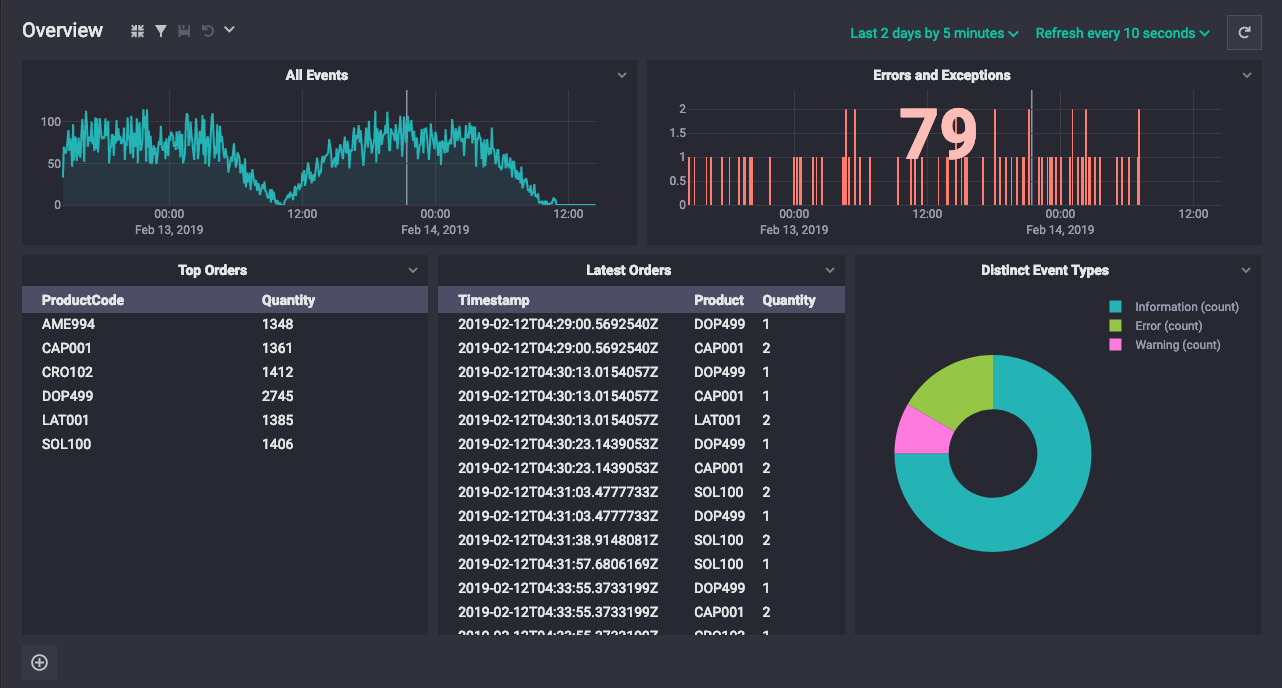The width and height of the screenshot is (1282, 688).
Task: Click SOL100 in the 04:31:57 order row
Action: [719, 564]
